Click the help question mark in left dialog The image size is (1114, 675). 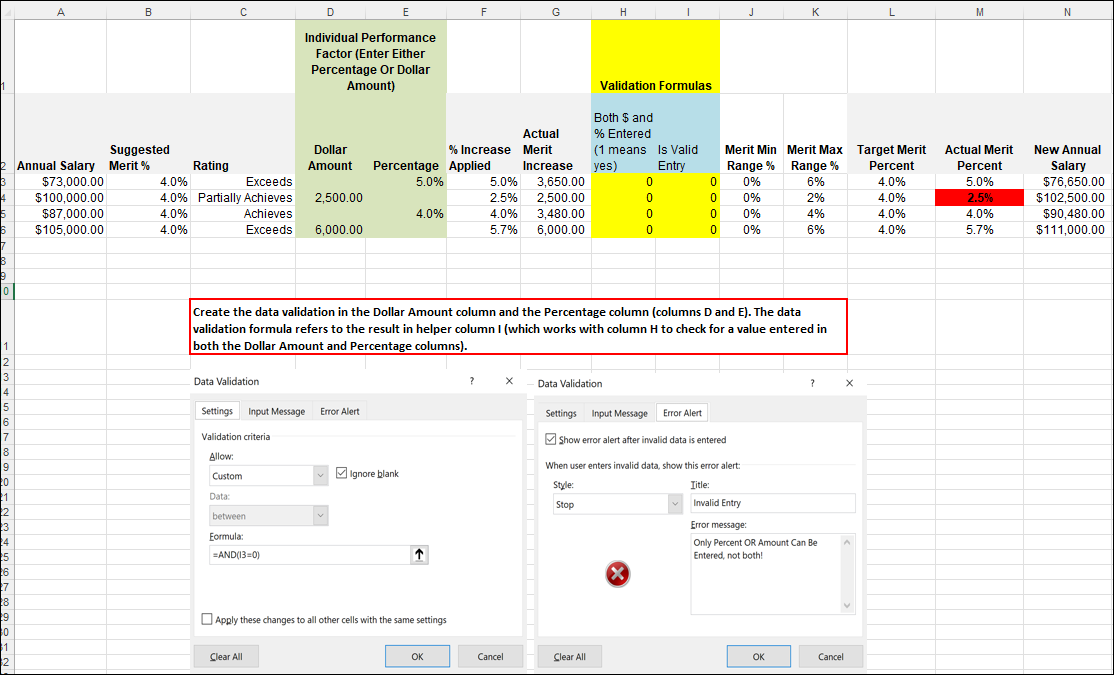pyautogui.click(x=472, y=382)
